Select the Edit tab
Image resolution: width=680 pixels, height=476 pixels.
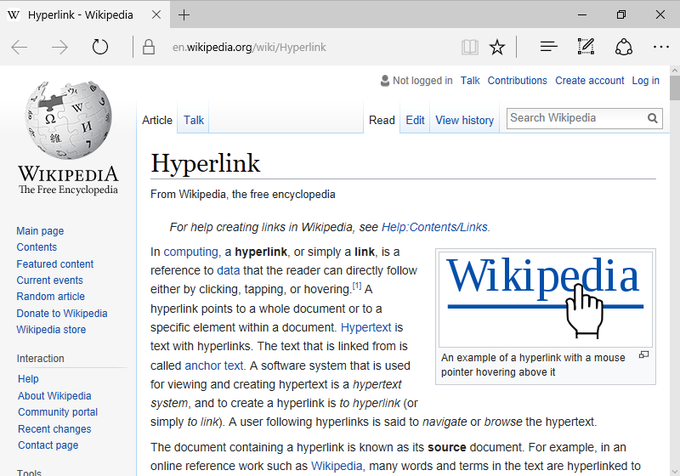point(414,120)
